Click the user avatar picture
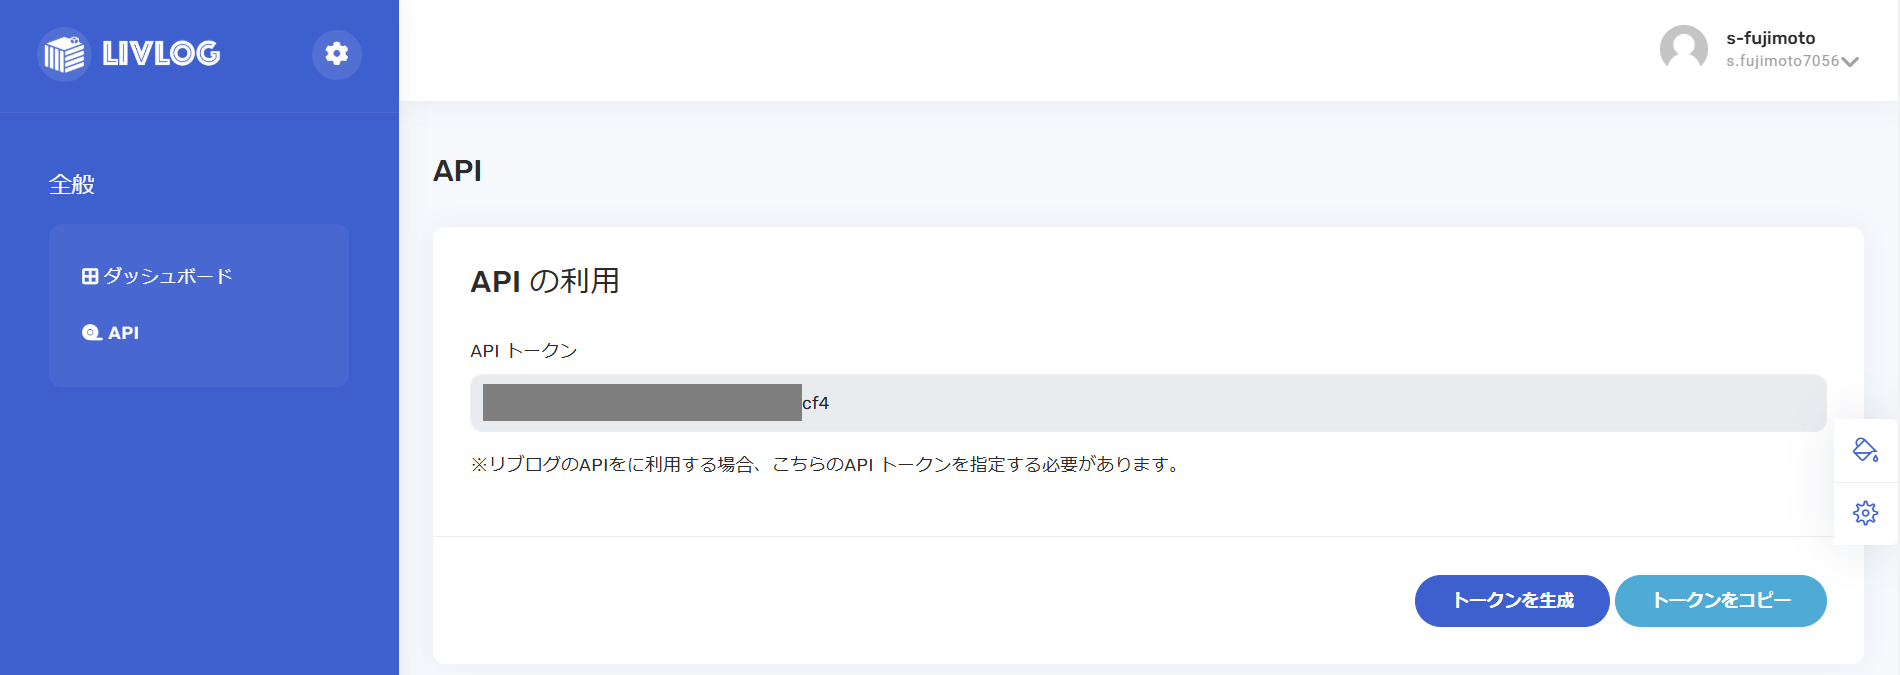Image resolution: width=1900 pixels, height=675 pixels. (1684, 49)
